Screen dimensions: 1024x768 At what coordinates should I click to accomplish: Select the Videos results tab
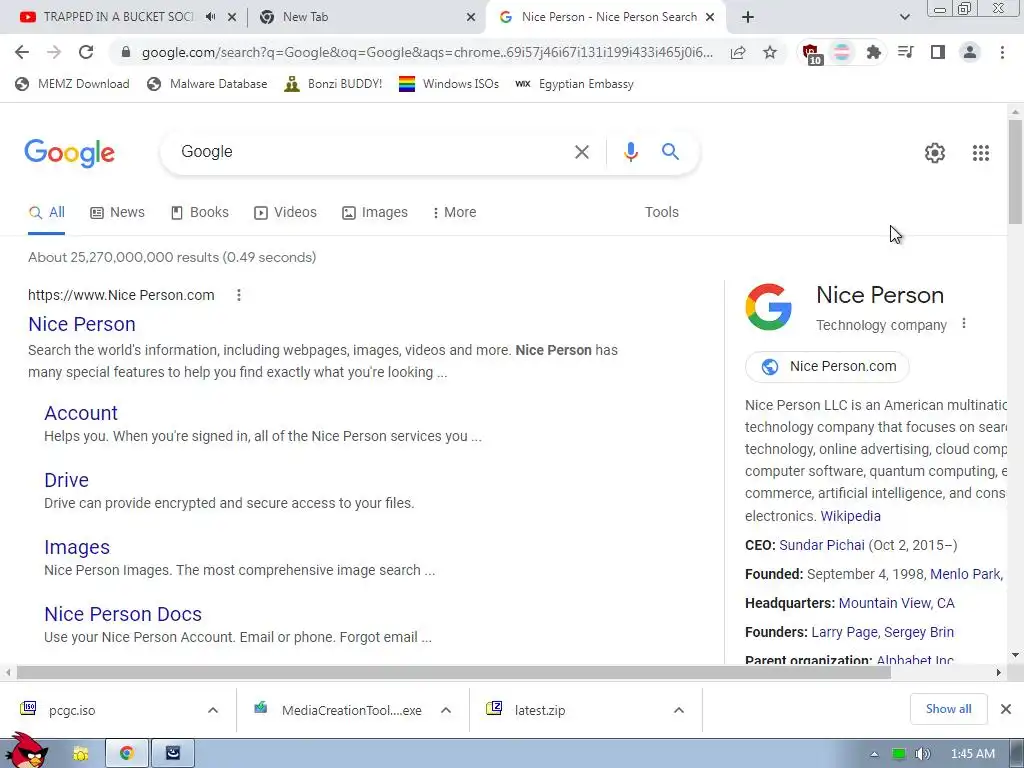coord(285,213)
